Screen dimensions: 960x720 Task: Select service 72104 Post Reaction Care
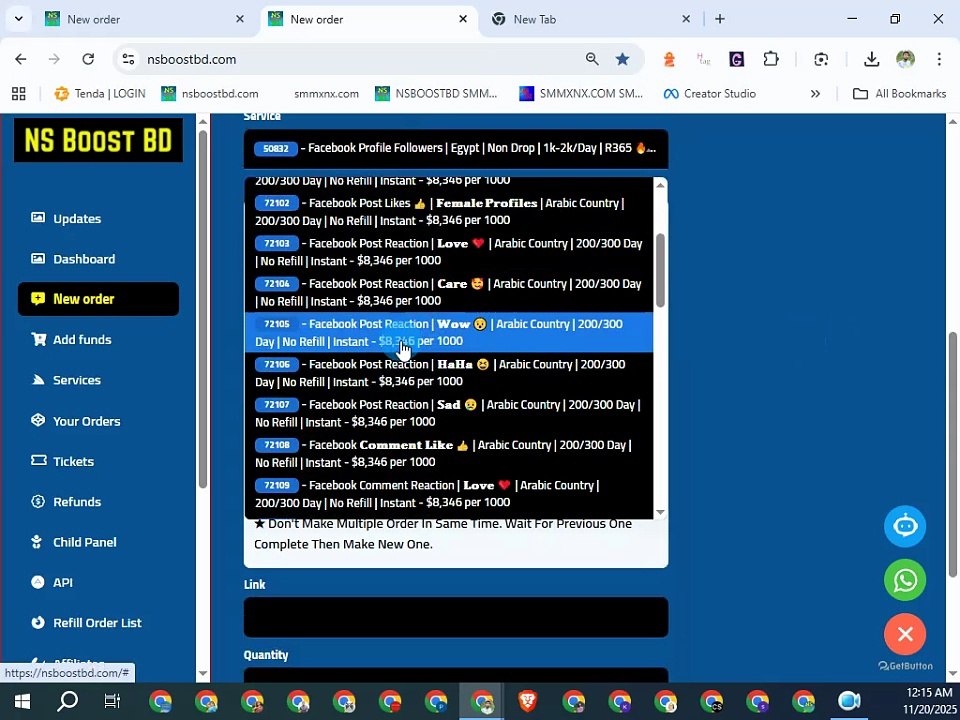(x=449, y=292)
